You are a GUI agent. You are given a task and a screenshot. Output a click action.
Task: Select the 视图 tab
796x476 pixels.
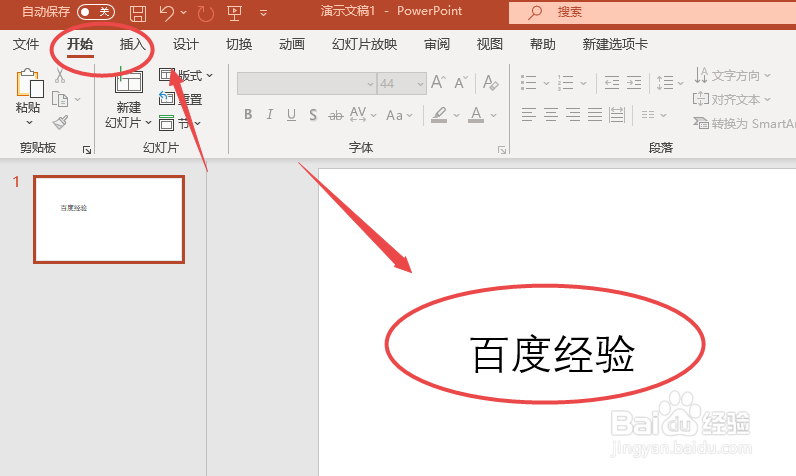pos(489,45)
